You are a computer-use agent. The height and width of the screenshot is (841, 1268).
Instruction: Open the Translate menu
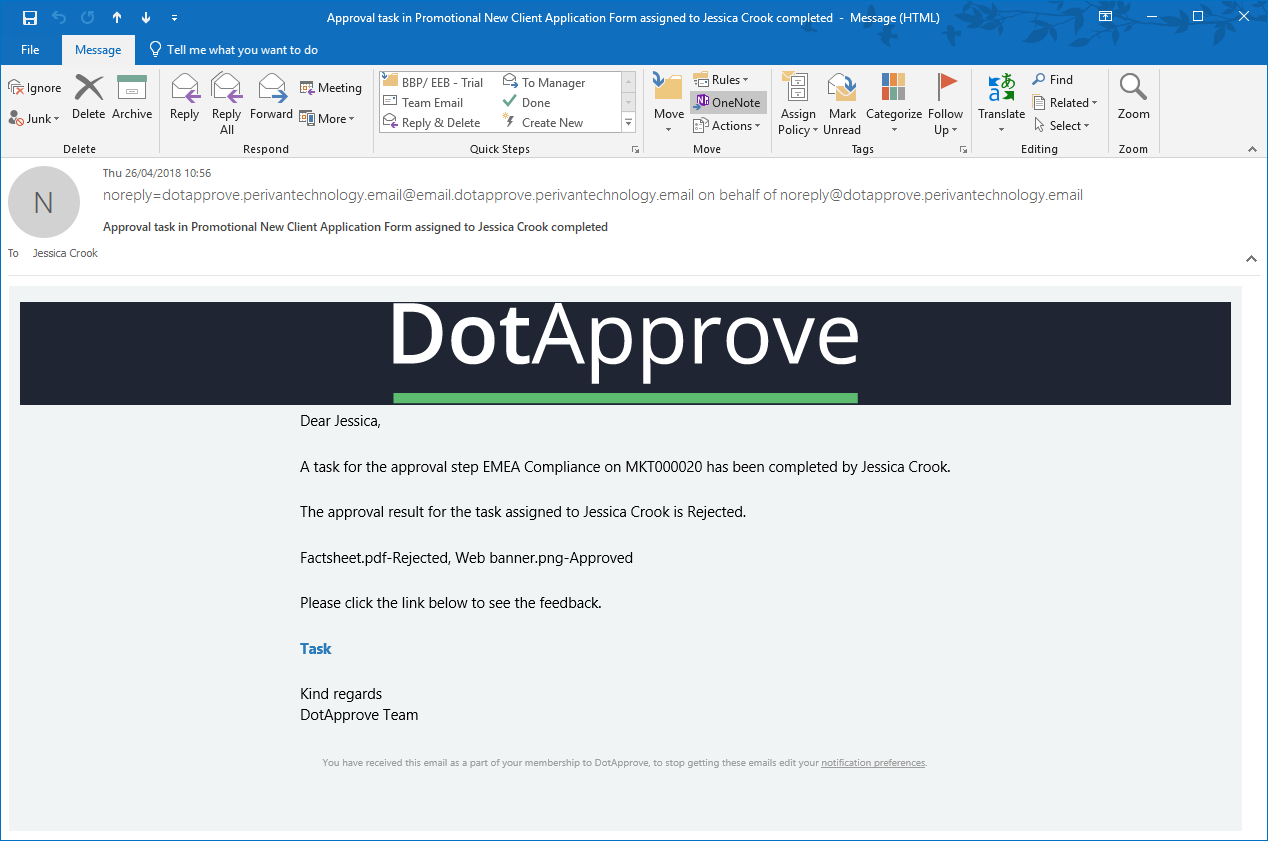click(1001, 104)
